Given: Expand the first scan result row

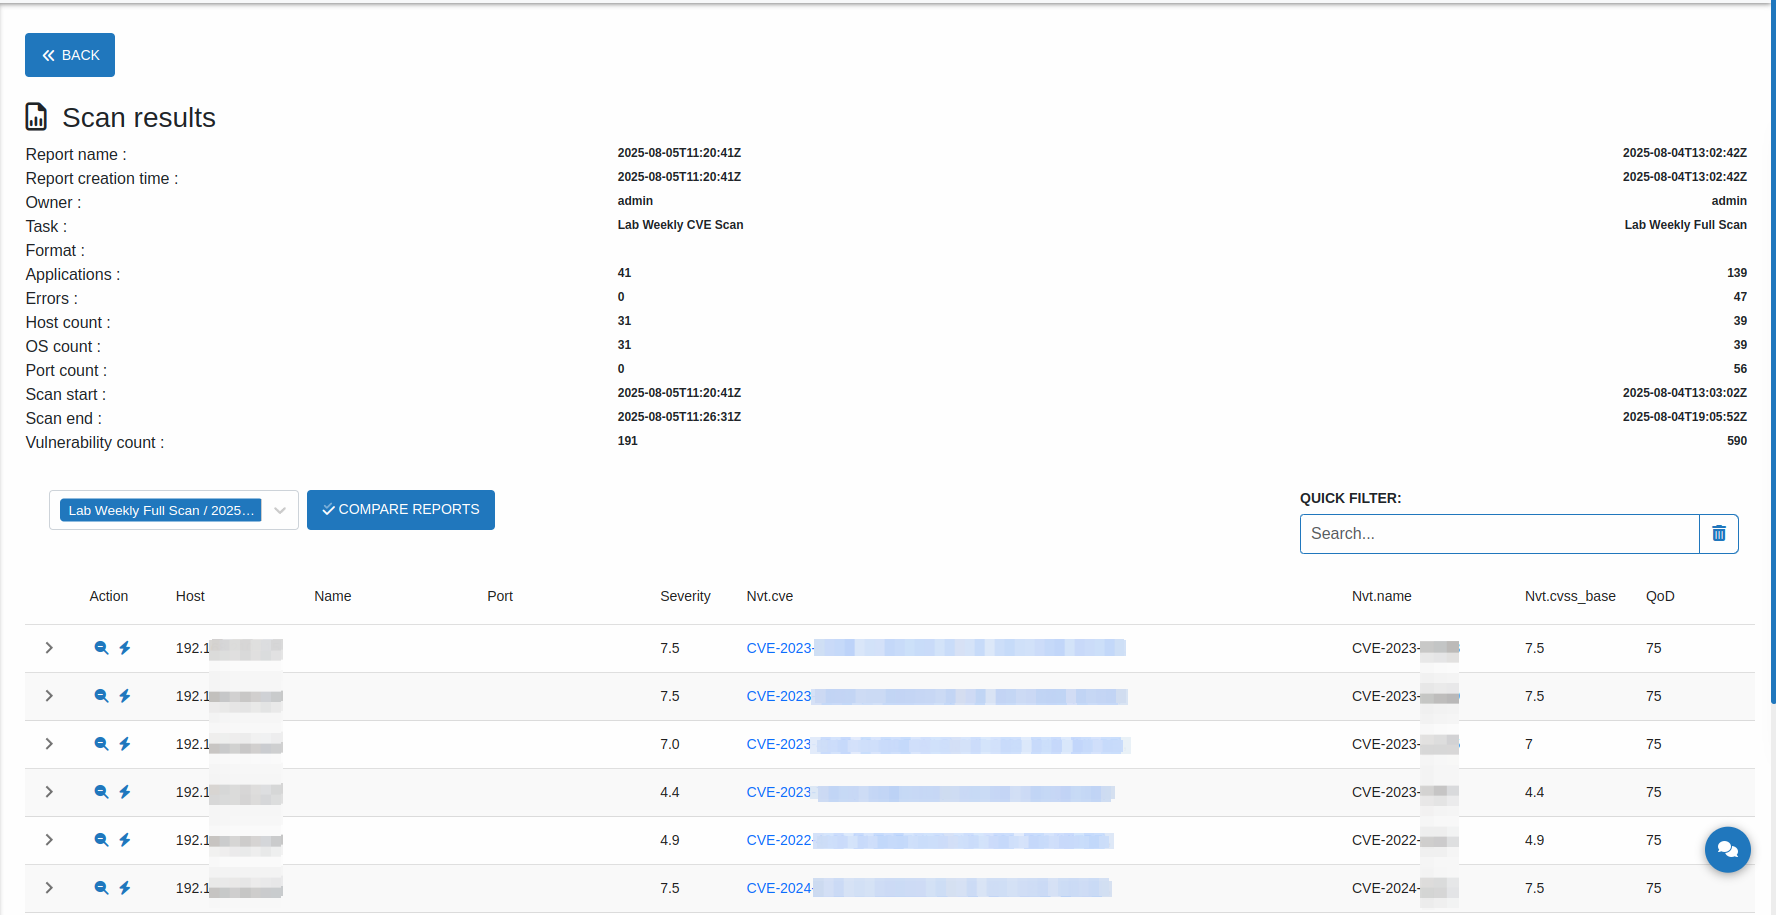Looking at the screenshot, I should click(49, 648).
